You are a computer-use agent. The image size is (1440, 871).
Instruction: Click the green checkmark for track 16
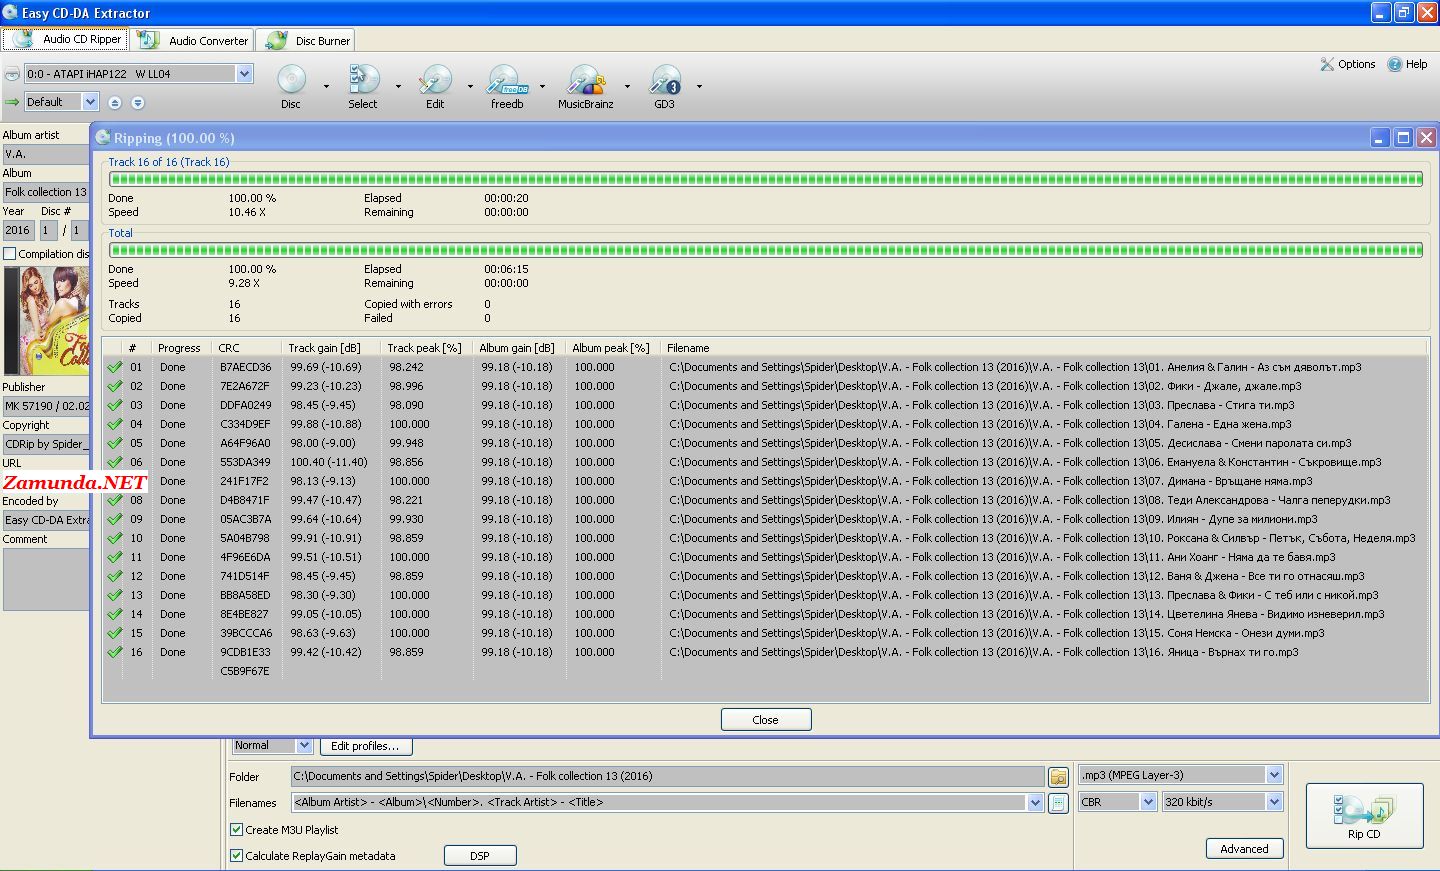coord(115,652)
